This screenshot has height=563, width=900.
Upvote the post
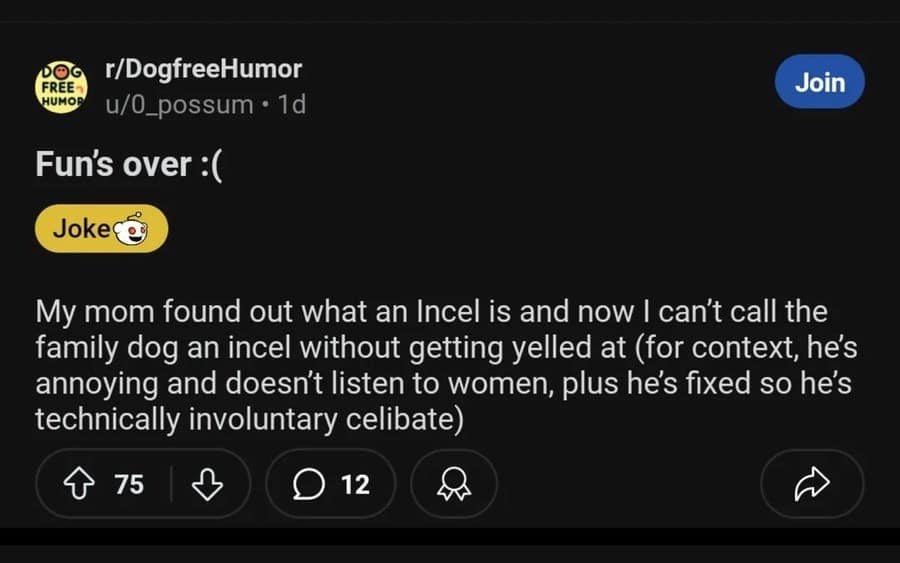point(78,485)
